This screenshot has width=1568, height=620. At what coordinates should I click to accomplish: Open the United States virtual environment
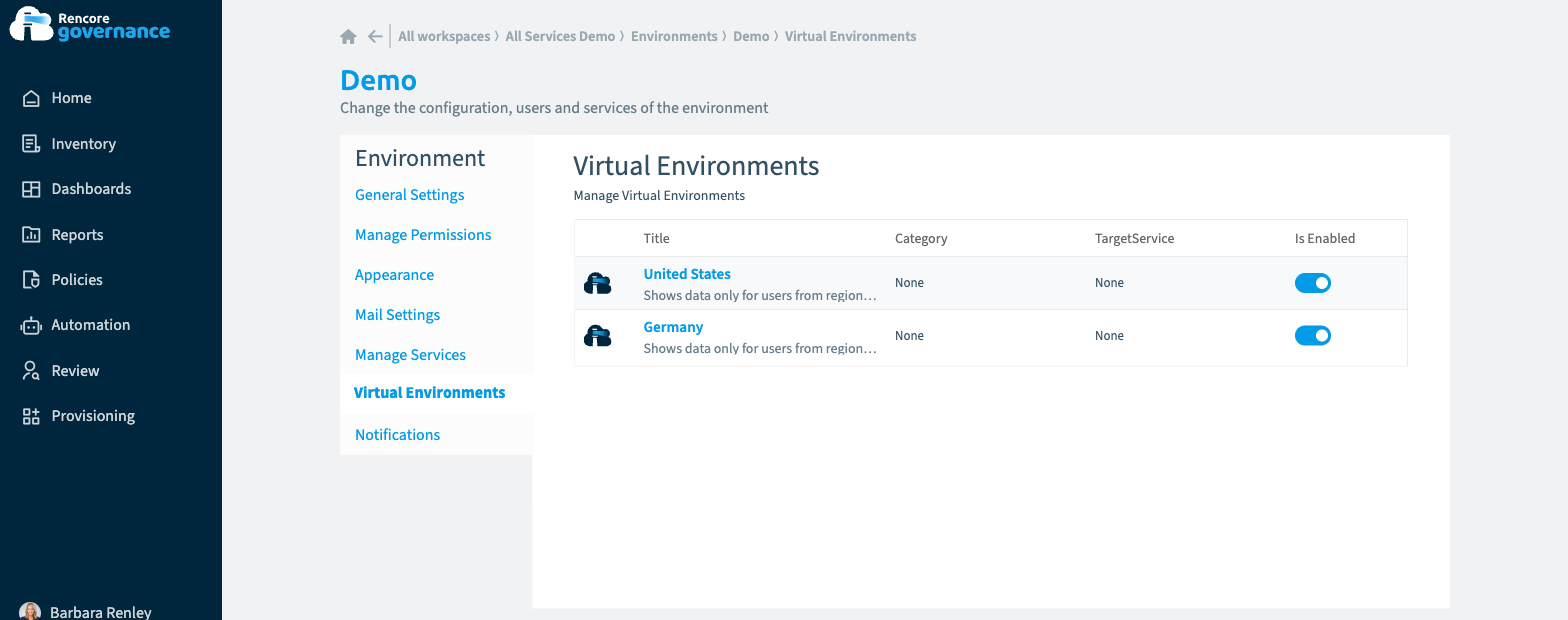[x=687, y=274]
